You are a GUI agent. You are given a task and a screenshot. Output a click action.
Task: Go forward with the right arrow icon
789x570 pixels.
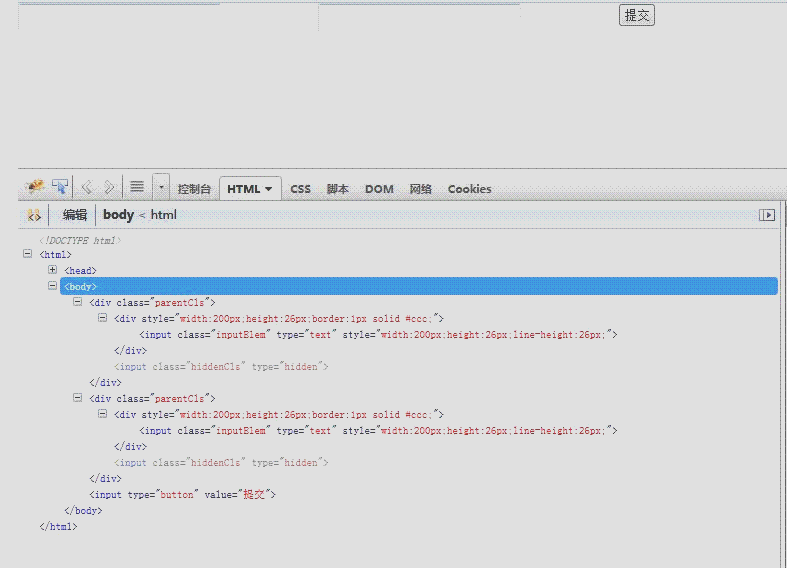pos(109,188)
